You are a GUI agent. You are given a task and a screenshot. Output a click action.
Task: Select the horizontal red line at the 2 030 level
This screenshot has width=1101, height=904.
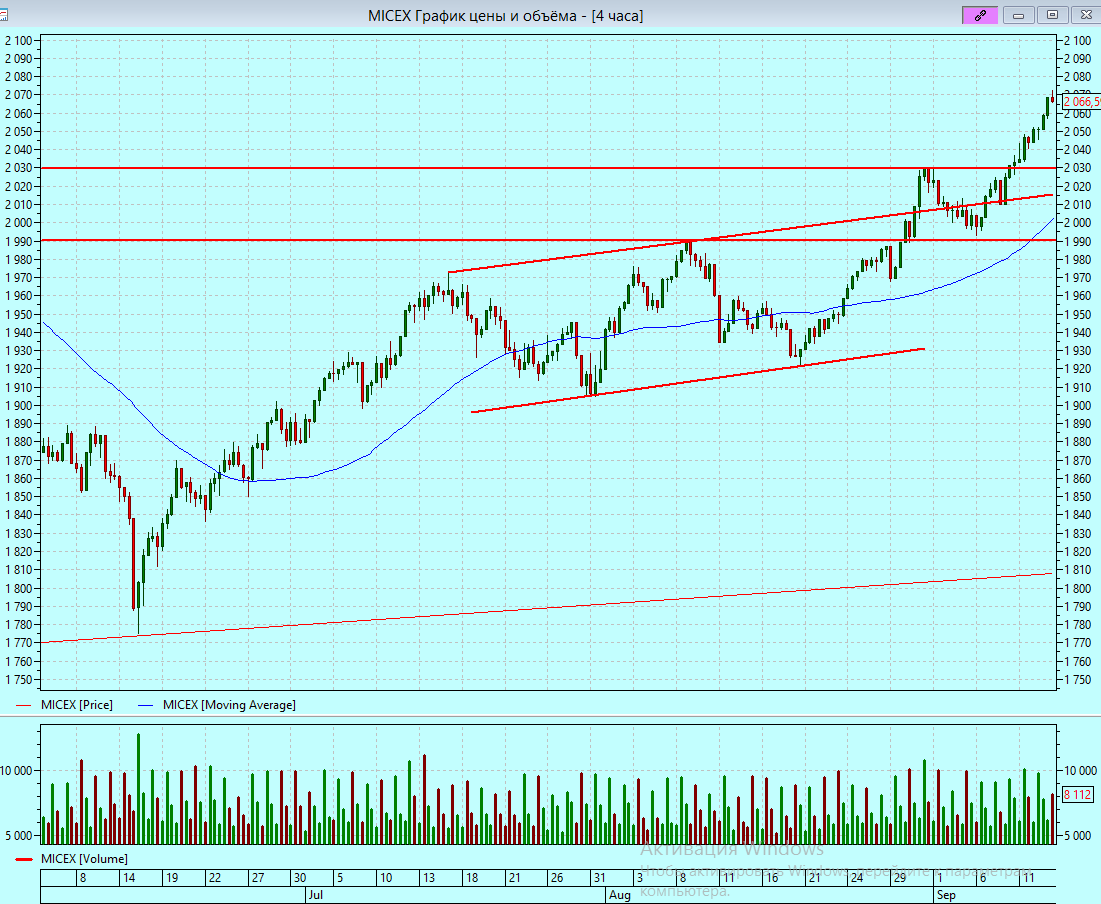point(548,168)
